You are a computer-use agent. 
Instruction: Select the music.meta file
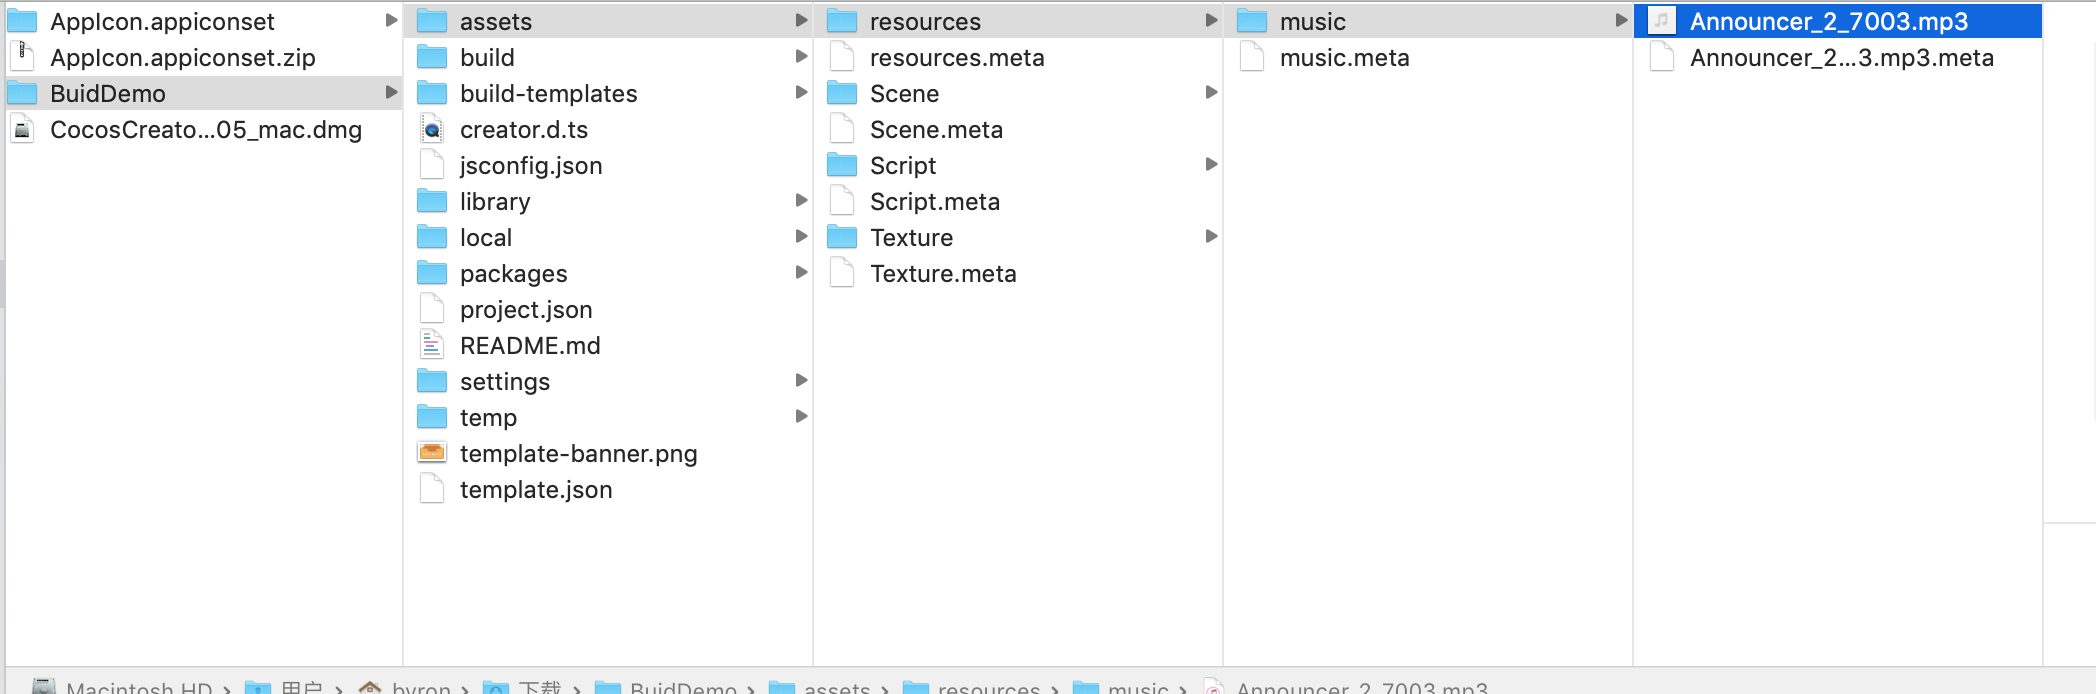tap(1344, 58)
